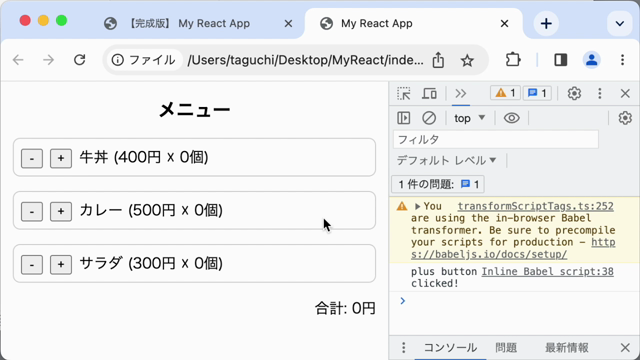Select the コンソール drawer tab

click(x=450, y=348)
